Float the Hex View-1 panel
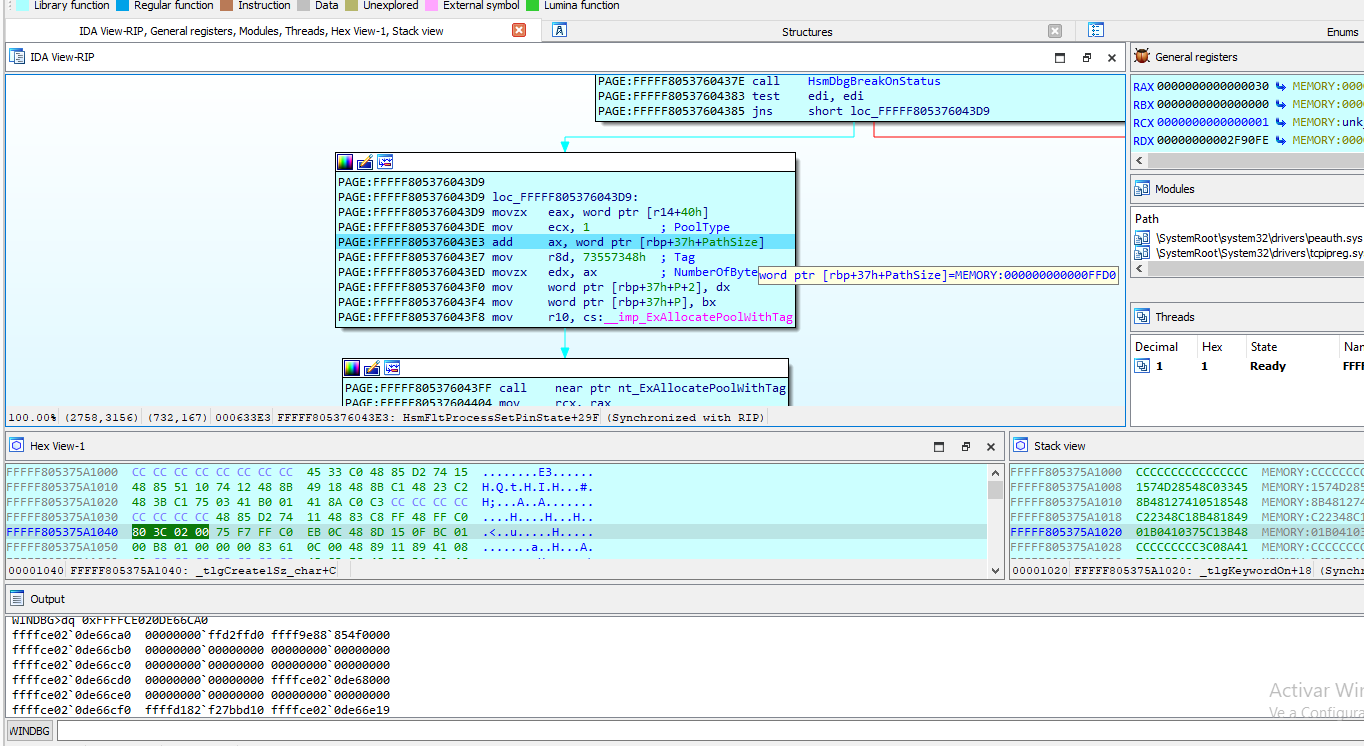Screen dimensions: 1364x746 (966, 447)
